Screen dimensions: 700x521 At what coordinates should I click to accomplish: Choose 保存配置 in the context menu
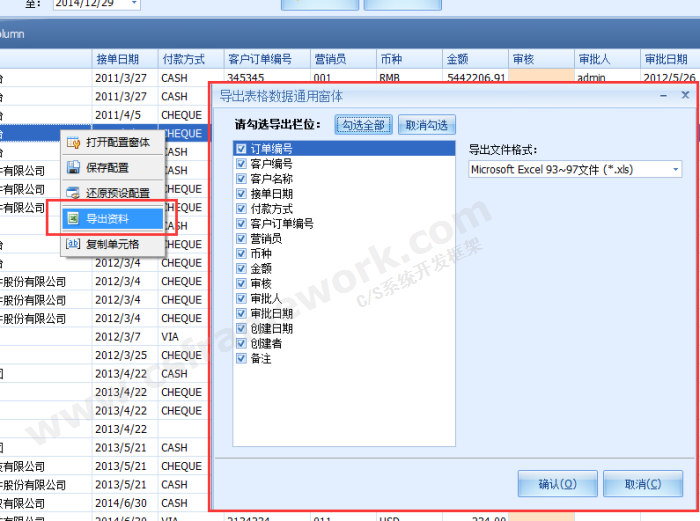(107, 167)
